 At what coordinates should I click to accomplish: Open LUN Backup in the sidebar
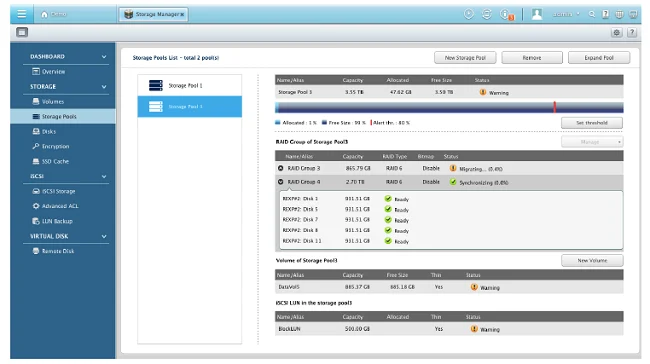pos(57,221)
